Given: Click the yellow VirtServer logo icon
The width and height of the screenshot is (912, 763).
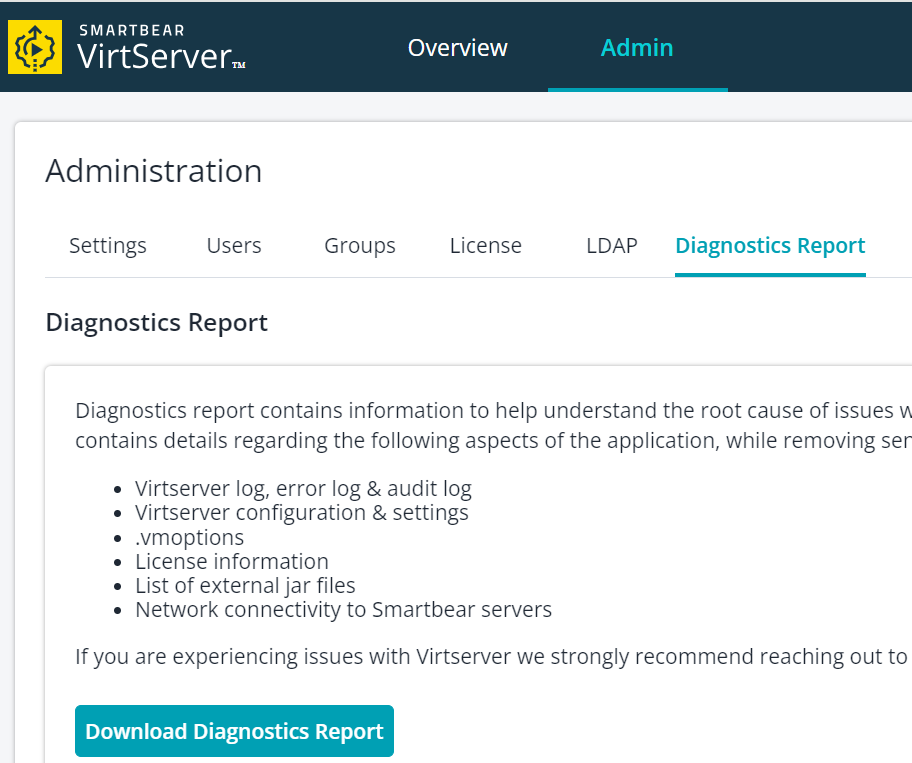Looking at the screenshot, I should (x=35, y=47).
